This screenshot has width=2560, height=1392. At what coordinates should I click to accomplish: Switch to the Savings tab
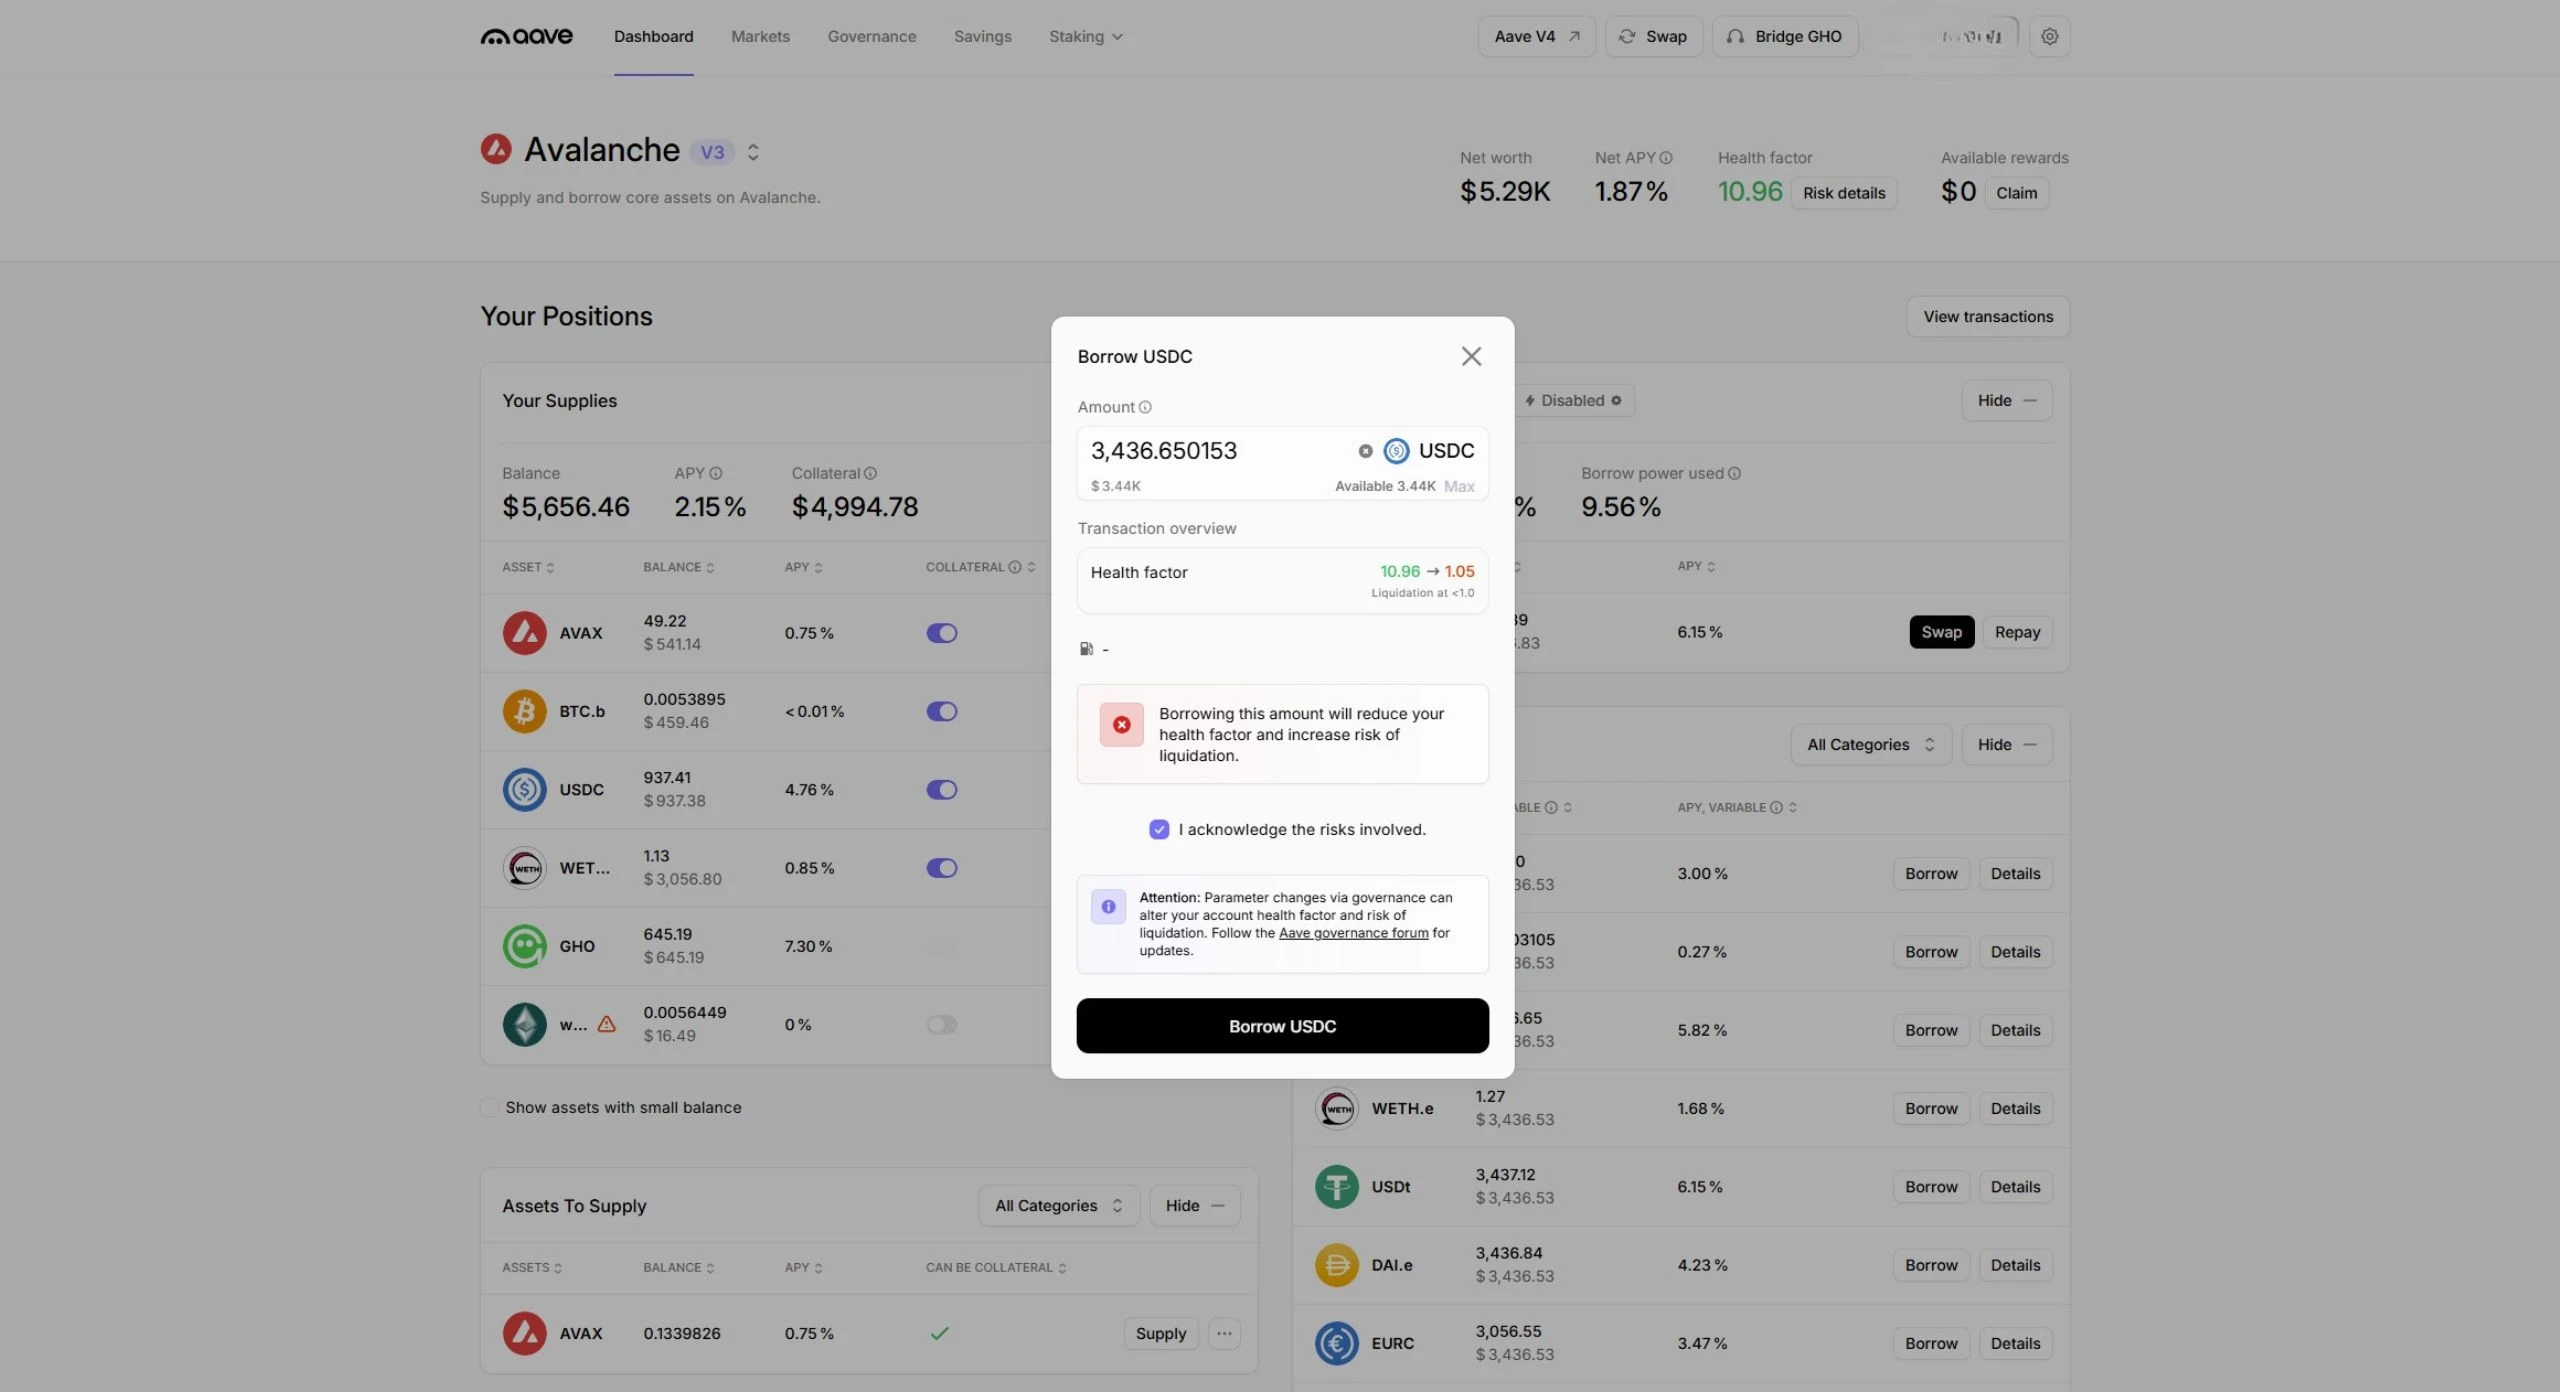982,36
